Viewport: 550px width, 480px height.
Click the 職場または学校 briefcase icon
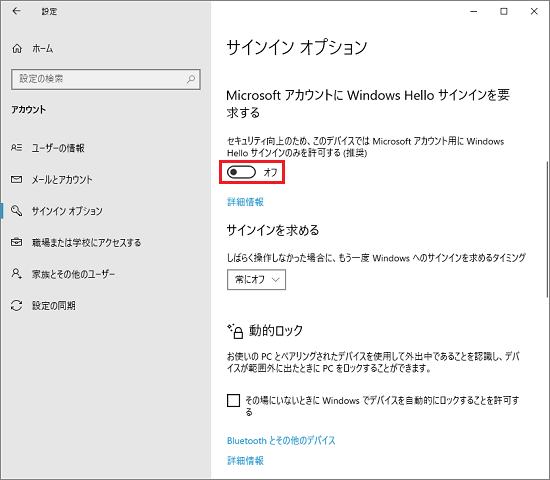pos(16,242)
